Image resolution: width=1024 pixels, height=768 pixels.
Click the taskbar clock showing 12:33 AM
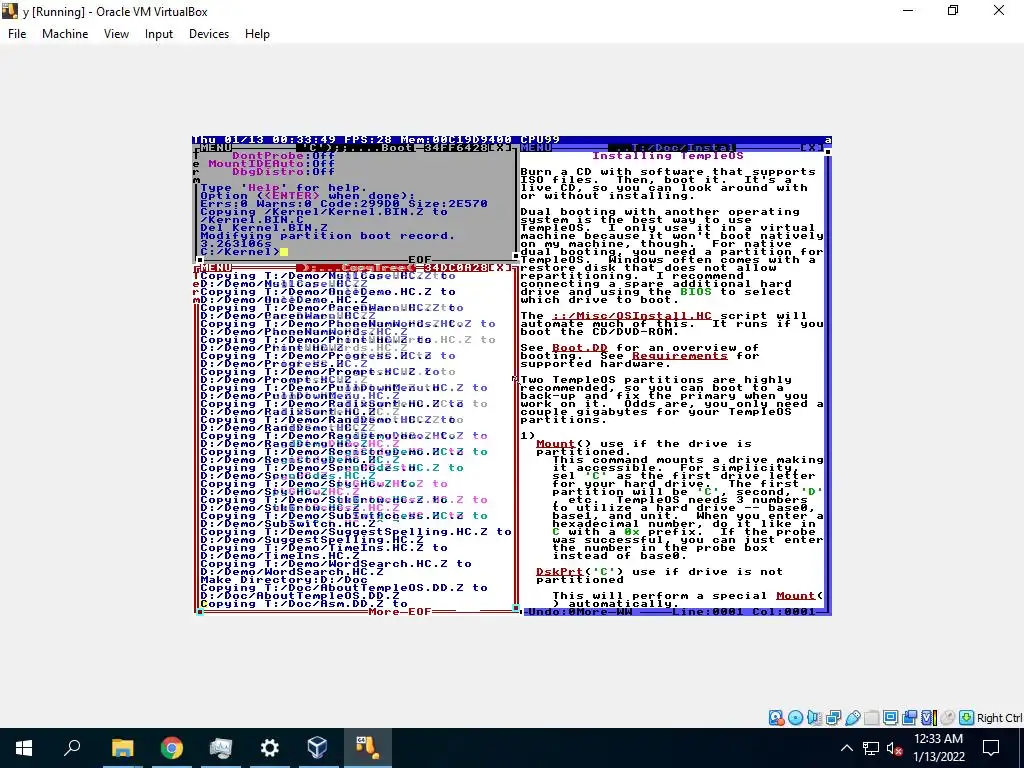(938, 748)
